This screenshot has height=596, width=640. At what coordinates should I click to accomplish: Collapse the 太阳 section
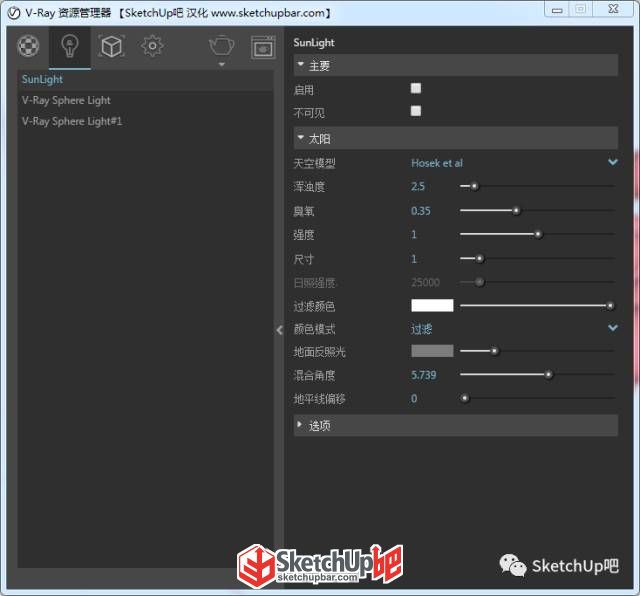(456, 138)
